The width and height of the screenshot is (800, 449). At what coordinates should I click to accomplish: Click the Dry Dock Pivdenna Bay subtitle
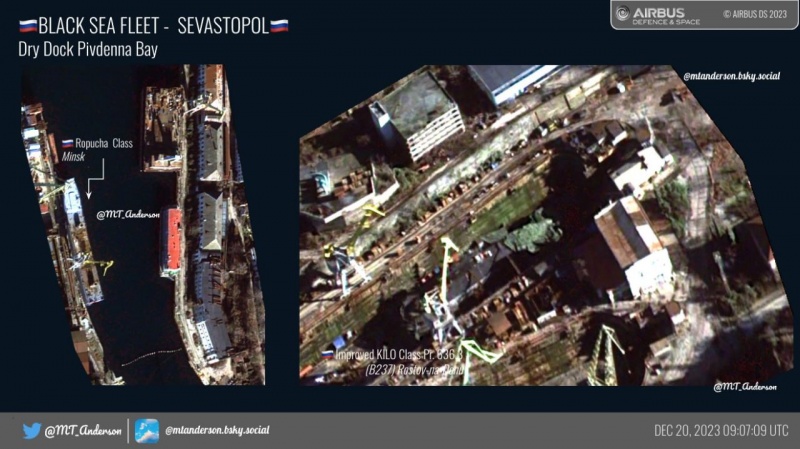pyautogui.click(x=89, y=48)
